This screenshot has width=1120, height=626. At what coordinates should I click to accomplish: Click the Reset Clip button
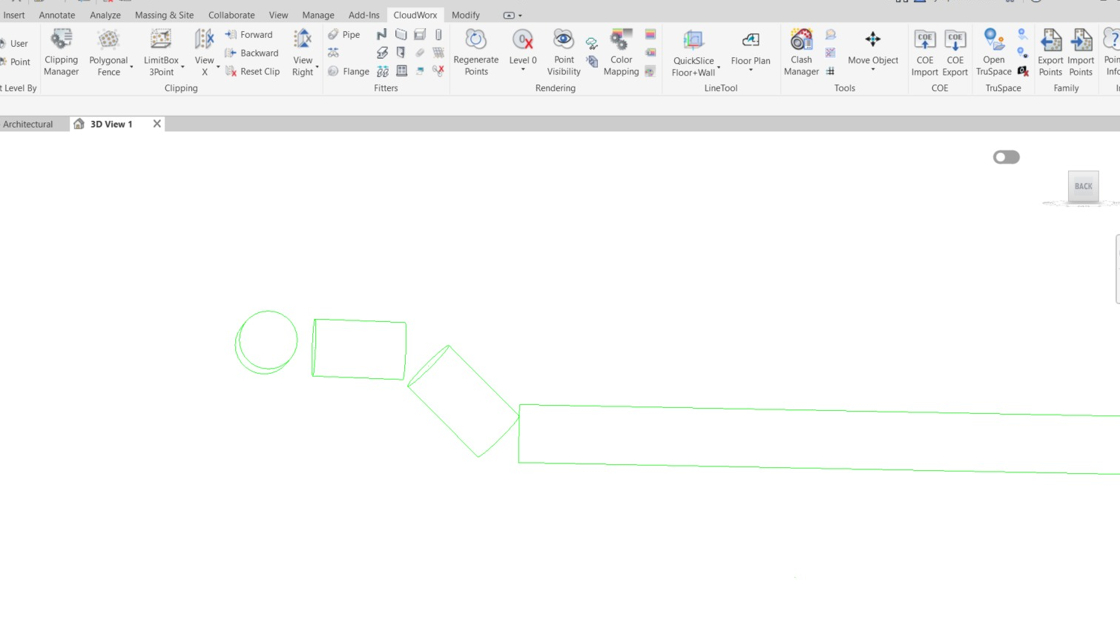[x=252, y=72]
